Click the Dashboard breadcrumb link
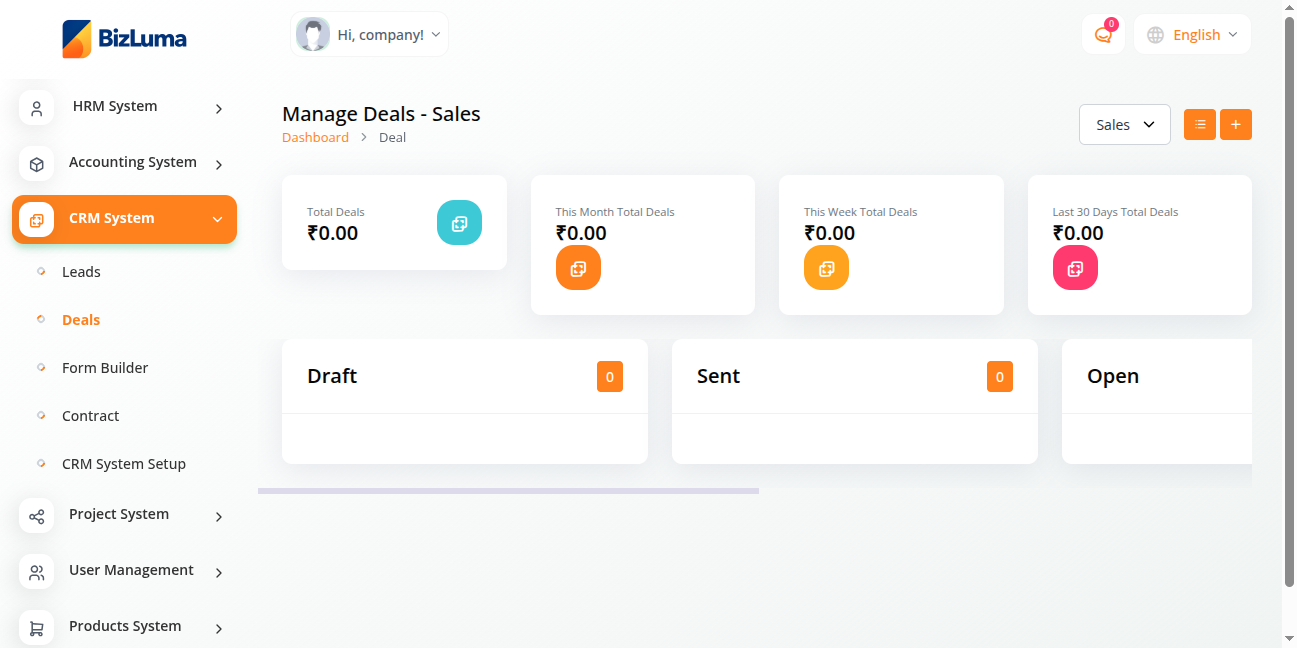This screenshot has width=1297, height=648. coord(315,138)
